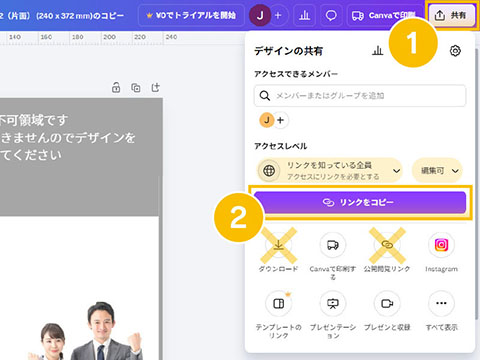Expand the 編集可 permission dropdown
480x360 pixels.
(437, 171)
